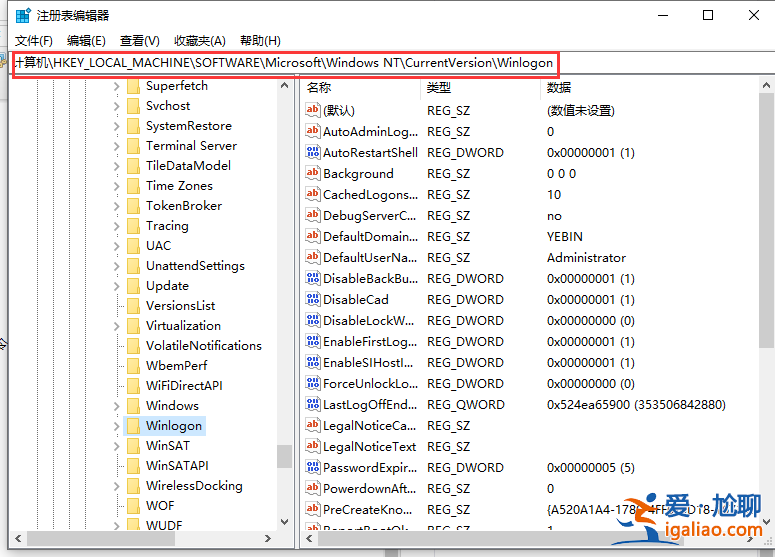The image size is (775, 557).
Task: Select the DefaultUserNa value name
Action: (370, 258)
